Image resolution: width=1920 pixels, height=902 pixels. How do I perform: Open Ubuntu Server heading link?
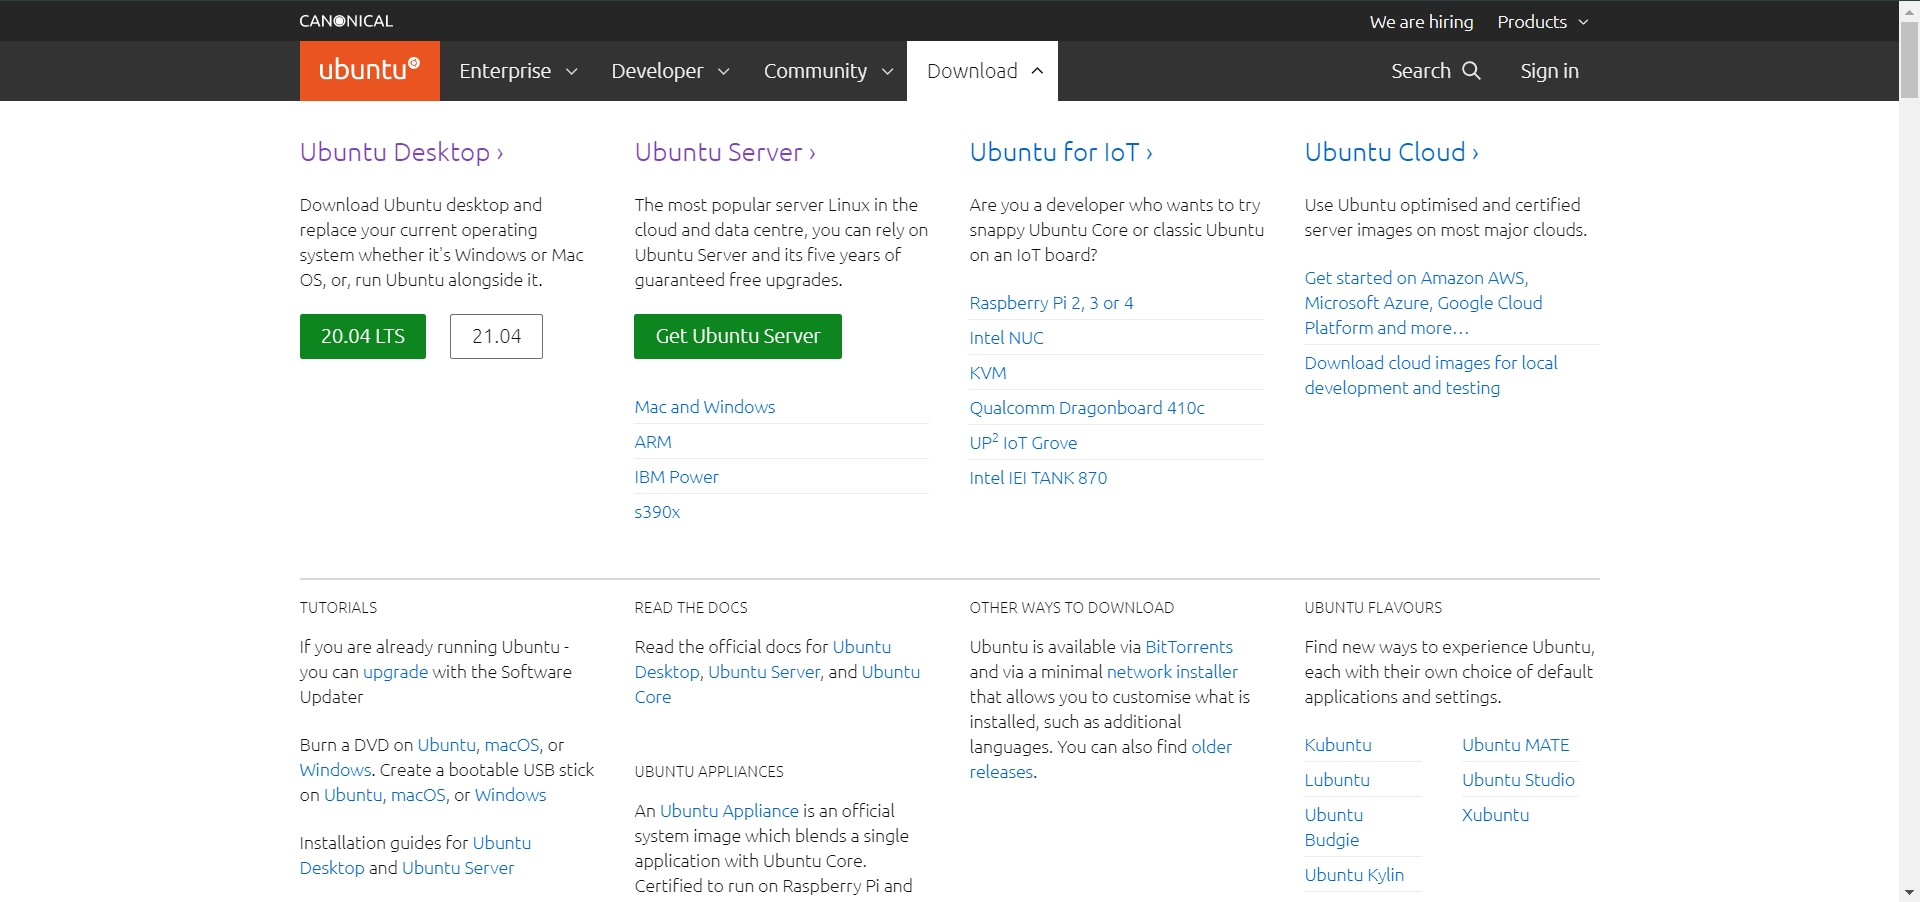tap(725, 152)
